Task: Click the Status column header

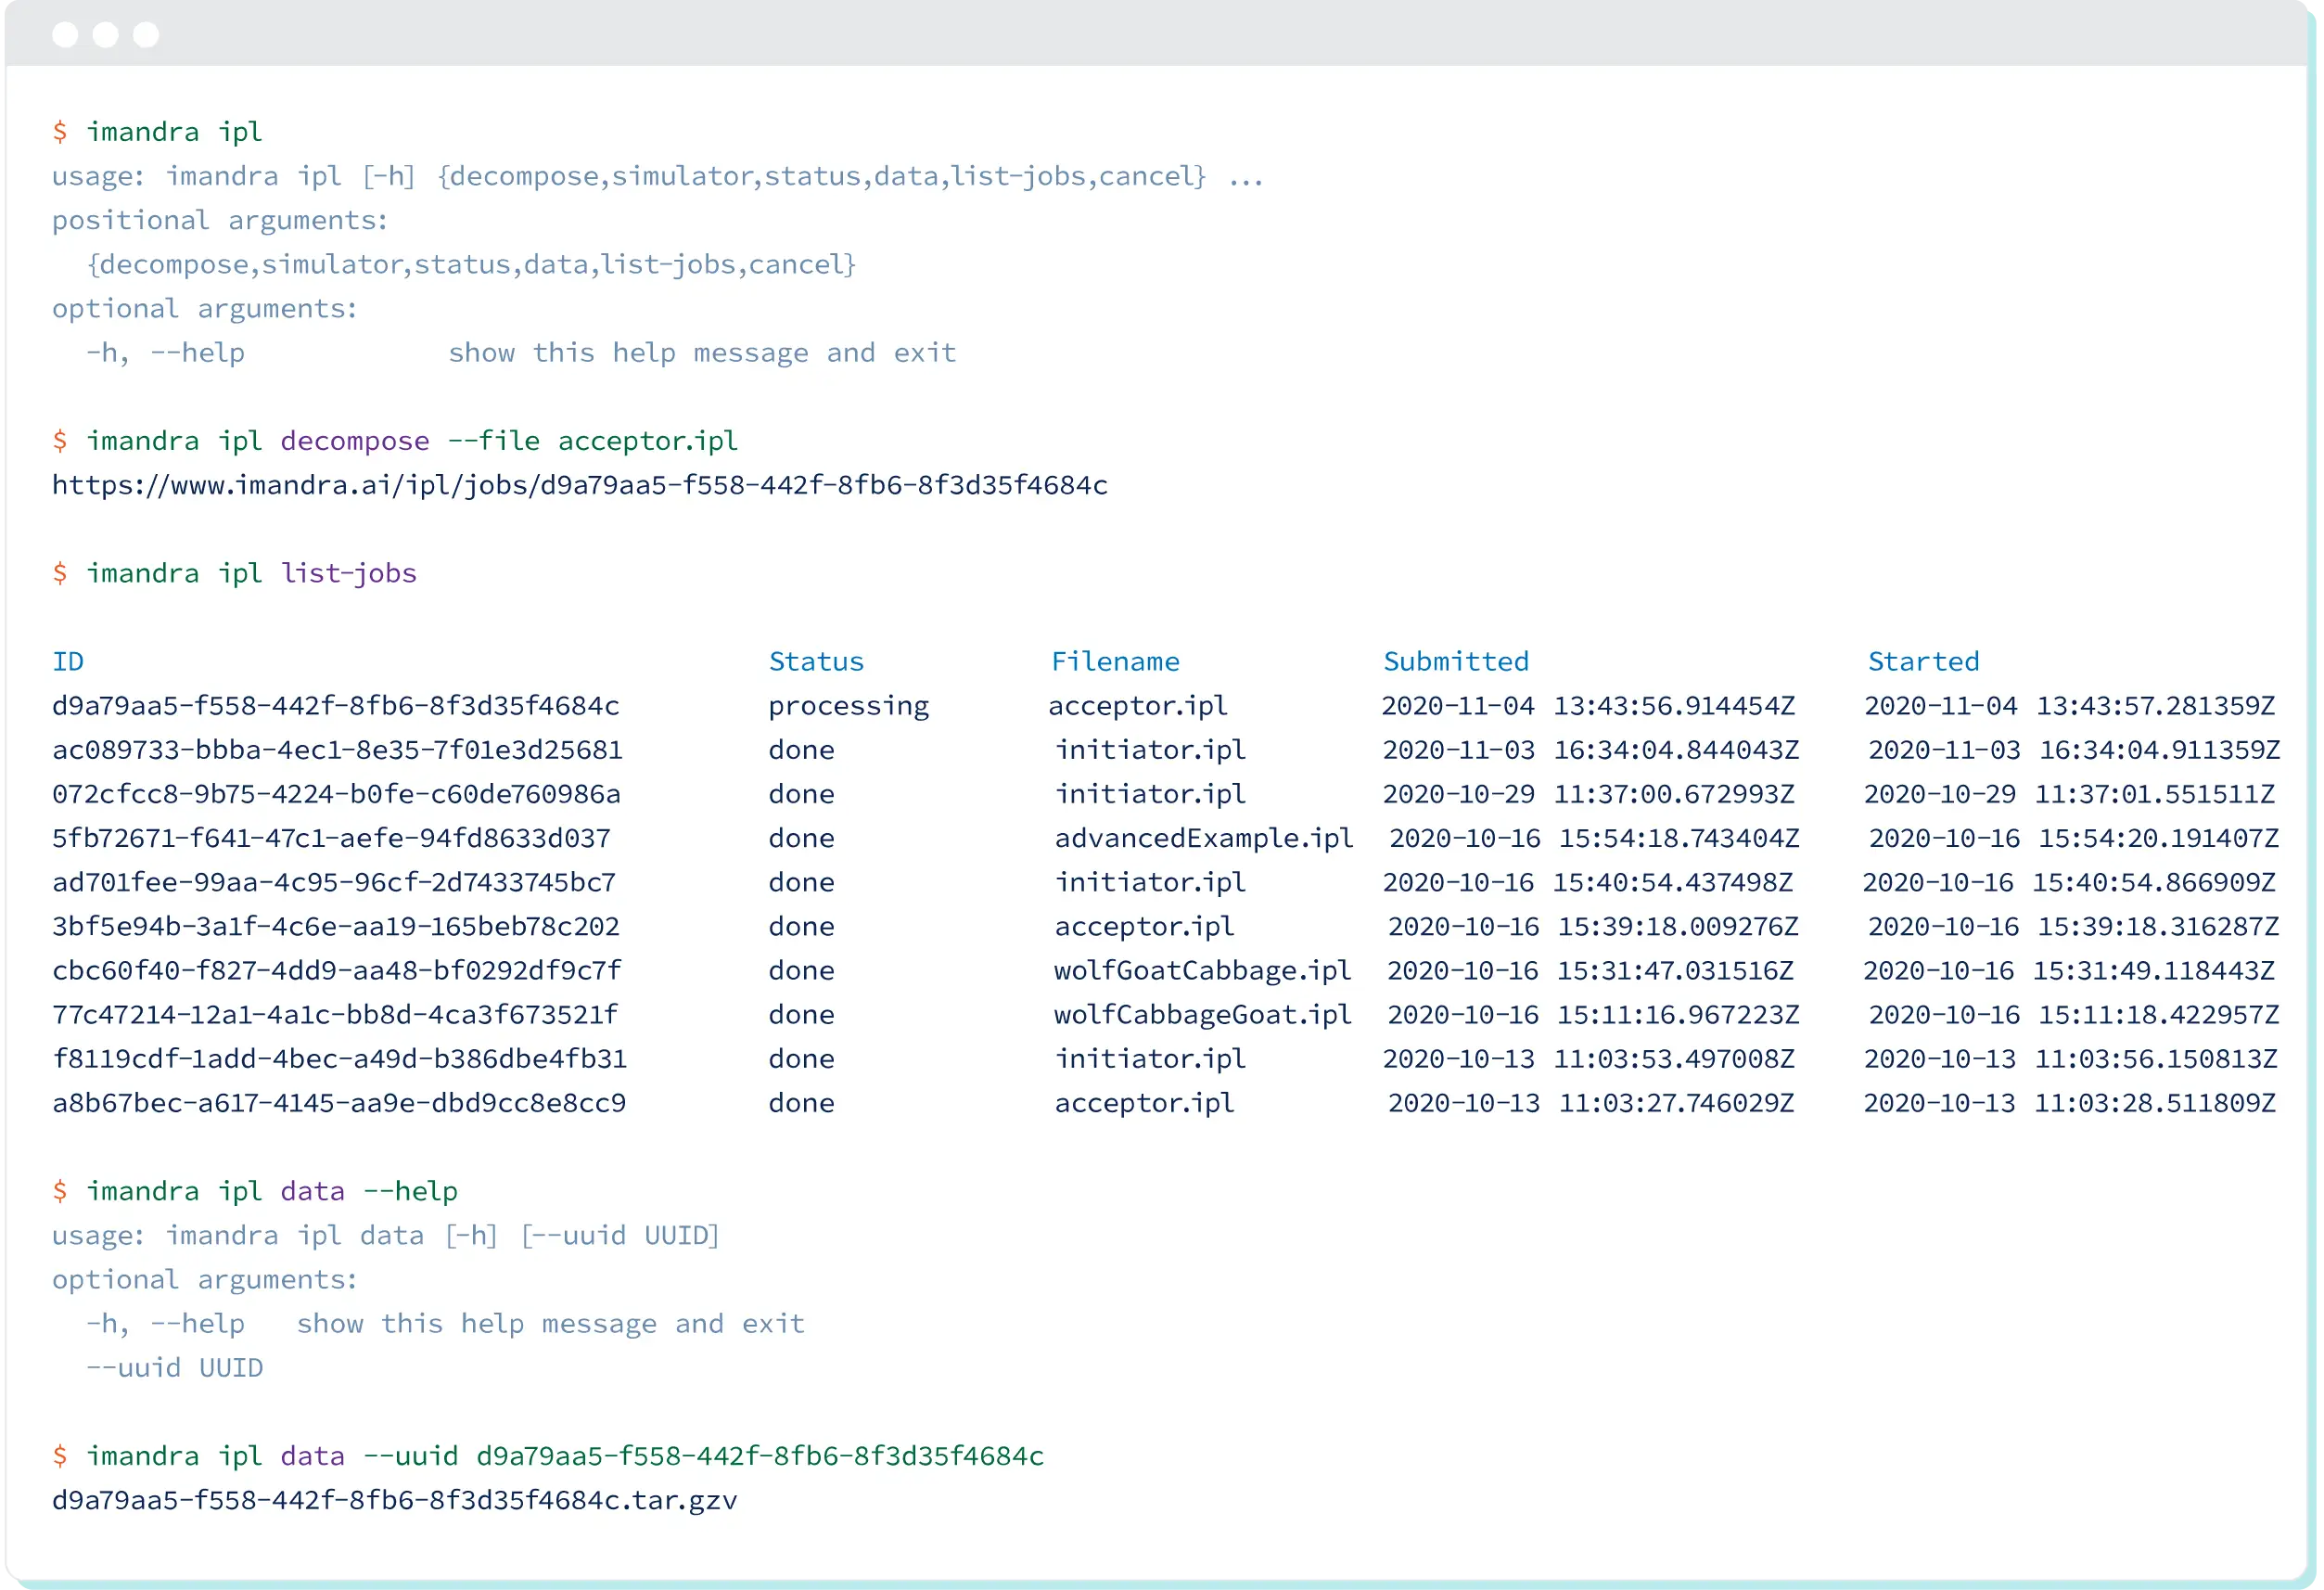Action: point(816,662)
